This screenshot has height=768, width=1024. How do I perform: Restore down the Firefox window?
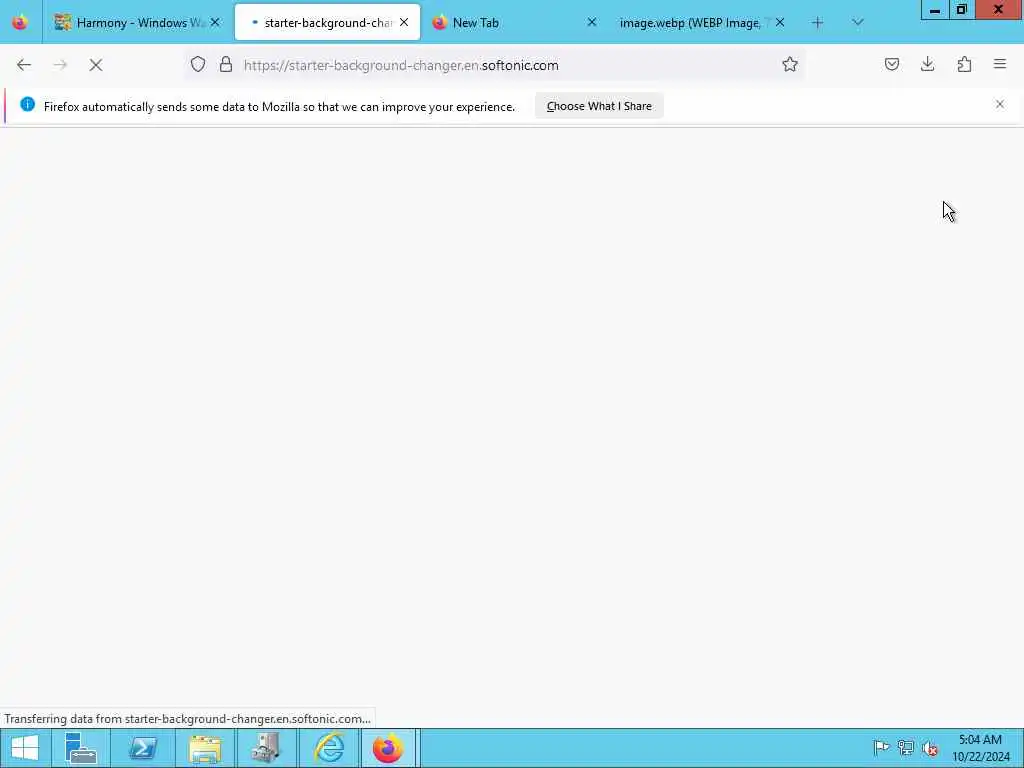pyautogui.click(x=961, y=10)
